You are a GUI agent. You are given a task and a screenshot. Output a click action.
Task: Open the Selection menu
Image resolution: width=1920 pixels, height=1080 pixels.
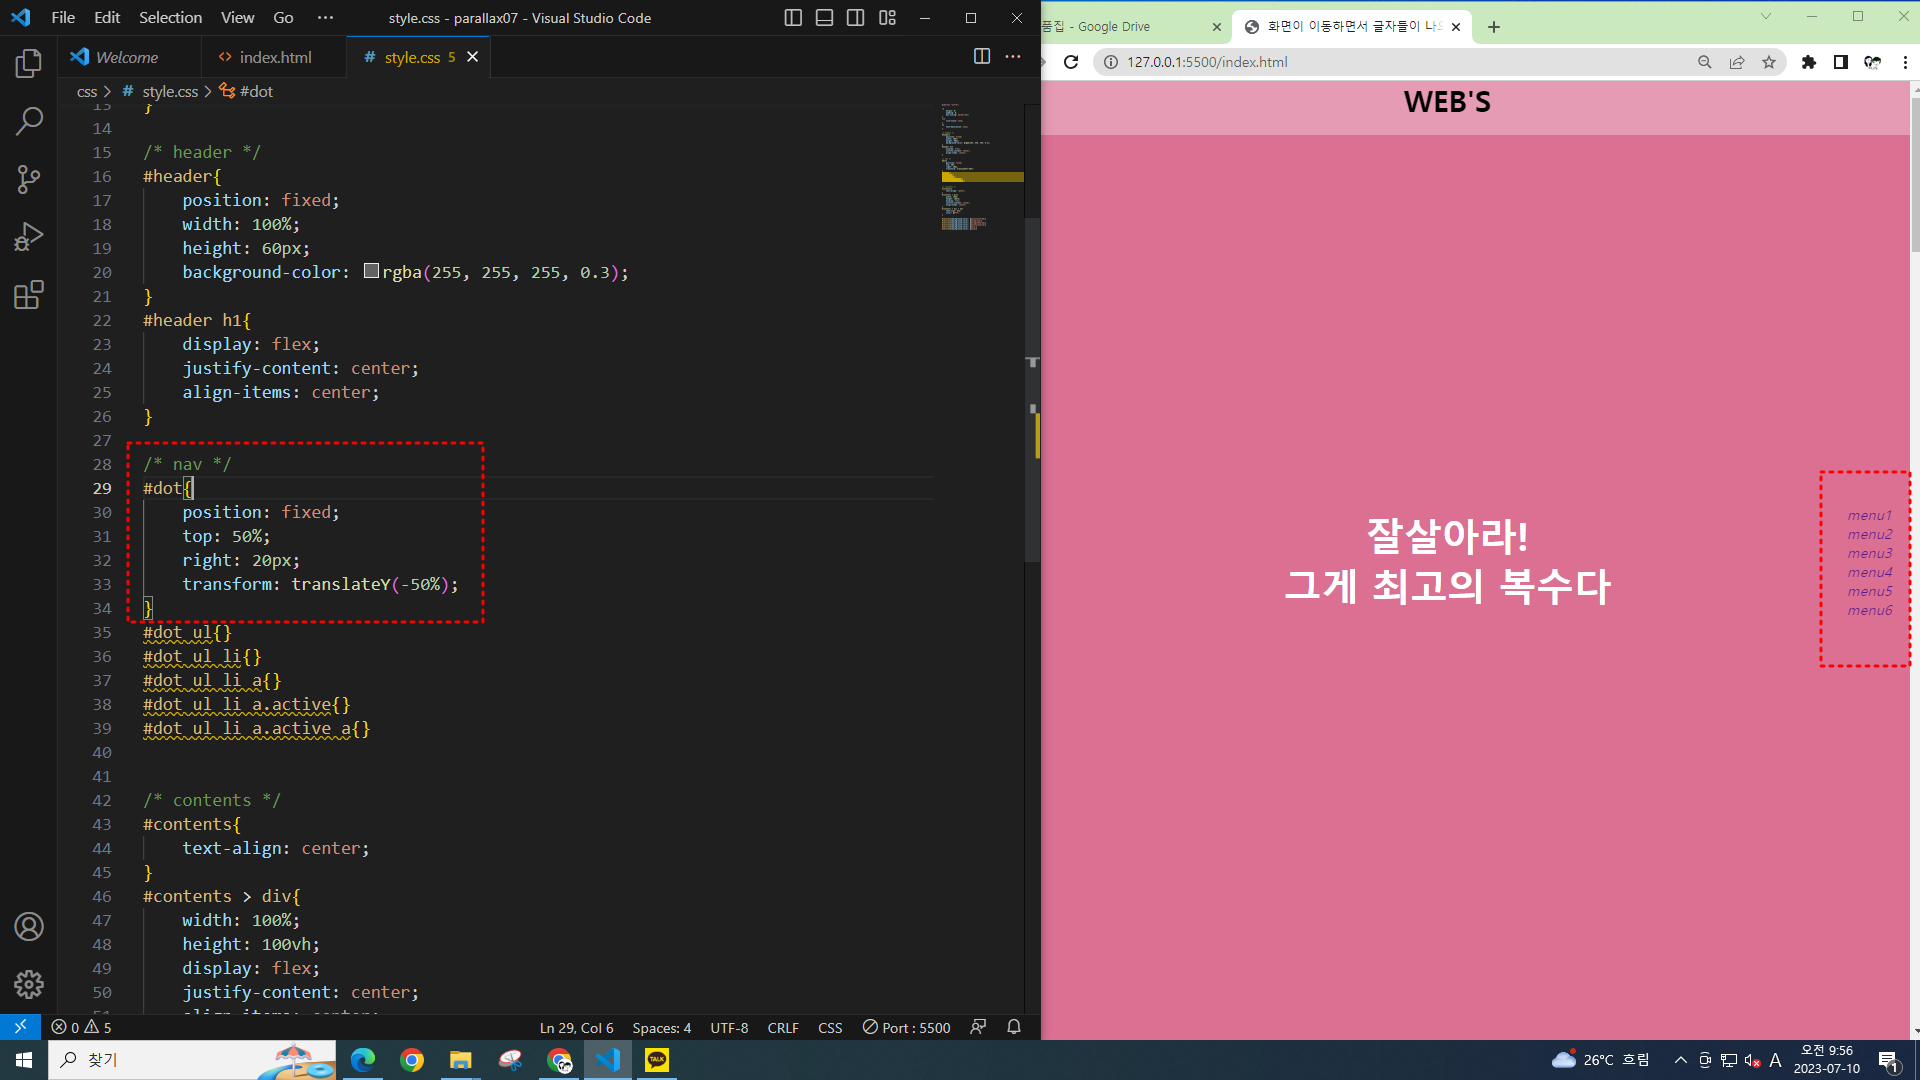tap(170, 18)
